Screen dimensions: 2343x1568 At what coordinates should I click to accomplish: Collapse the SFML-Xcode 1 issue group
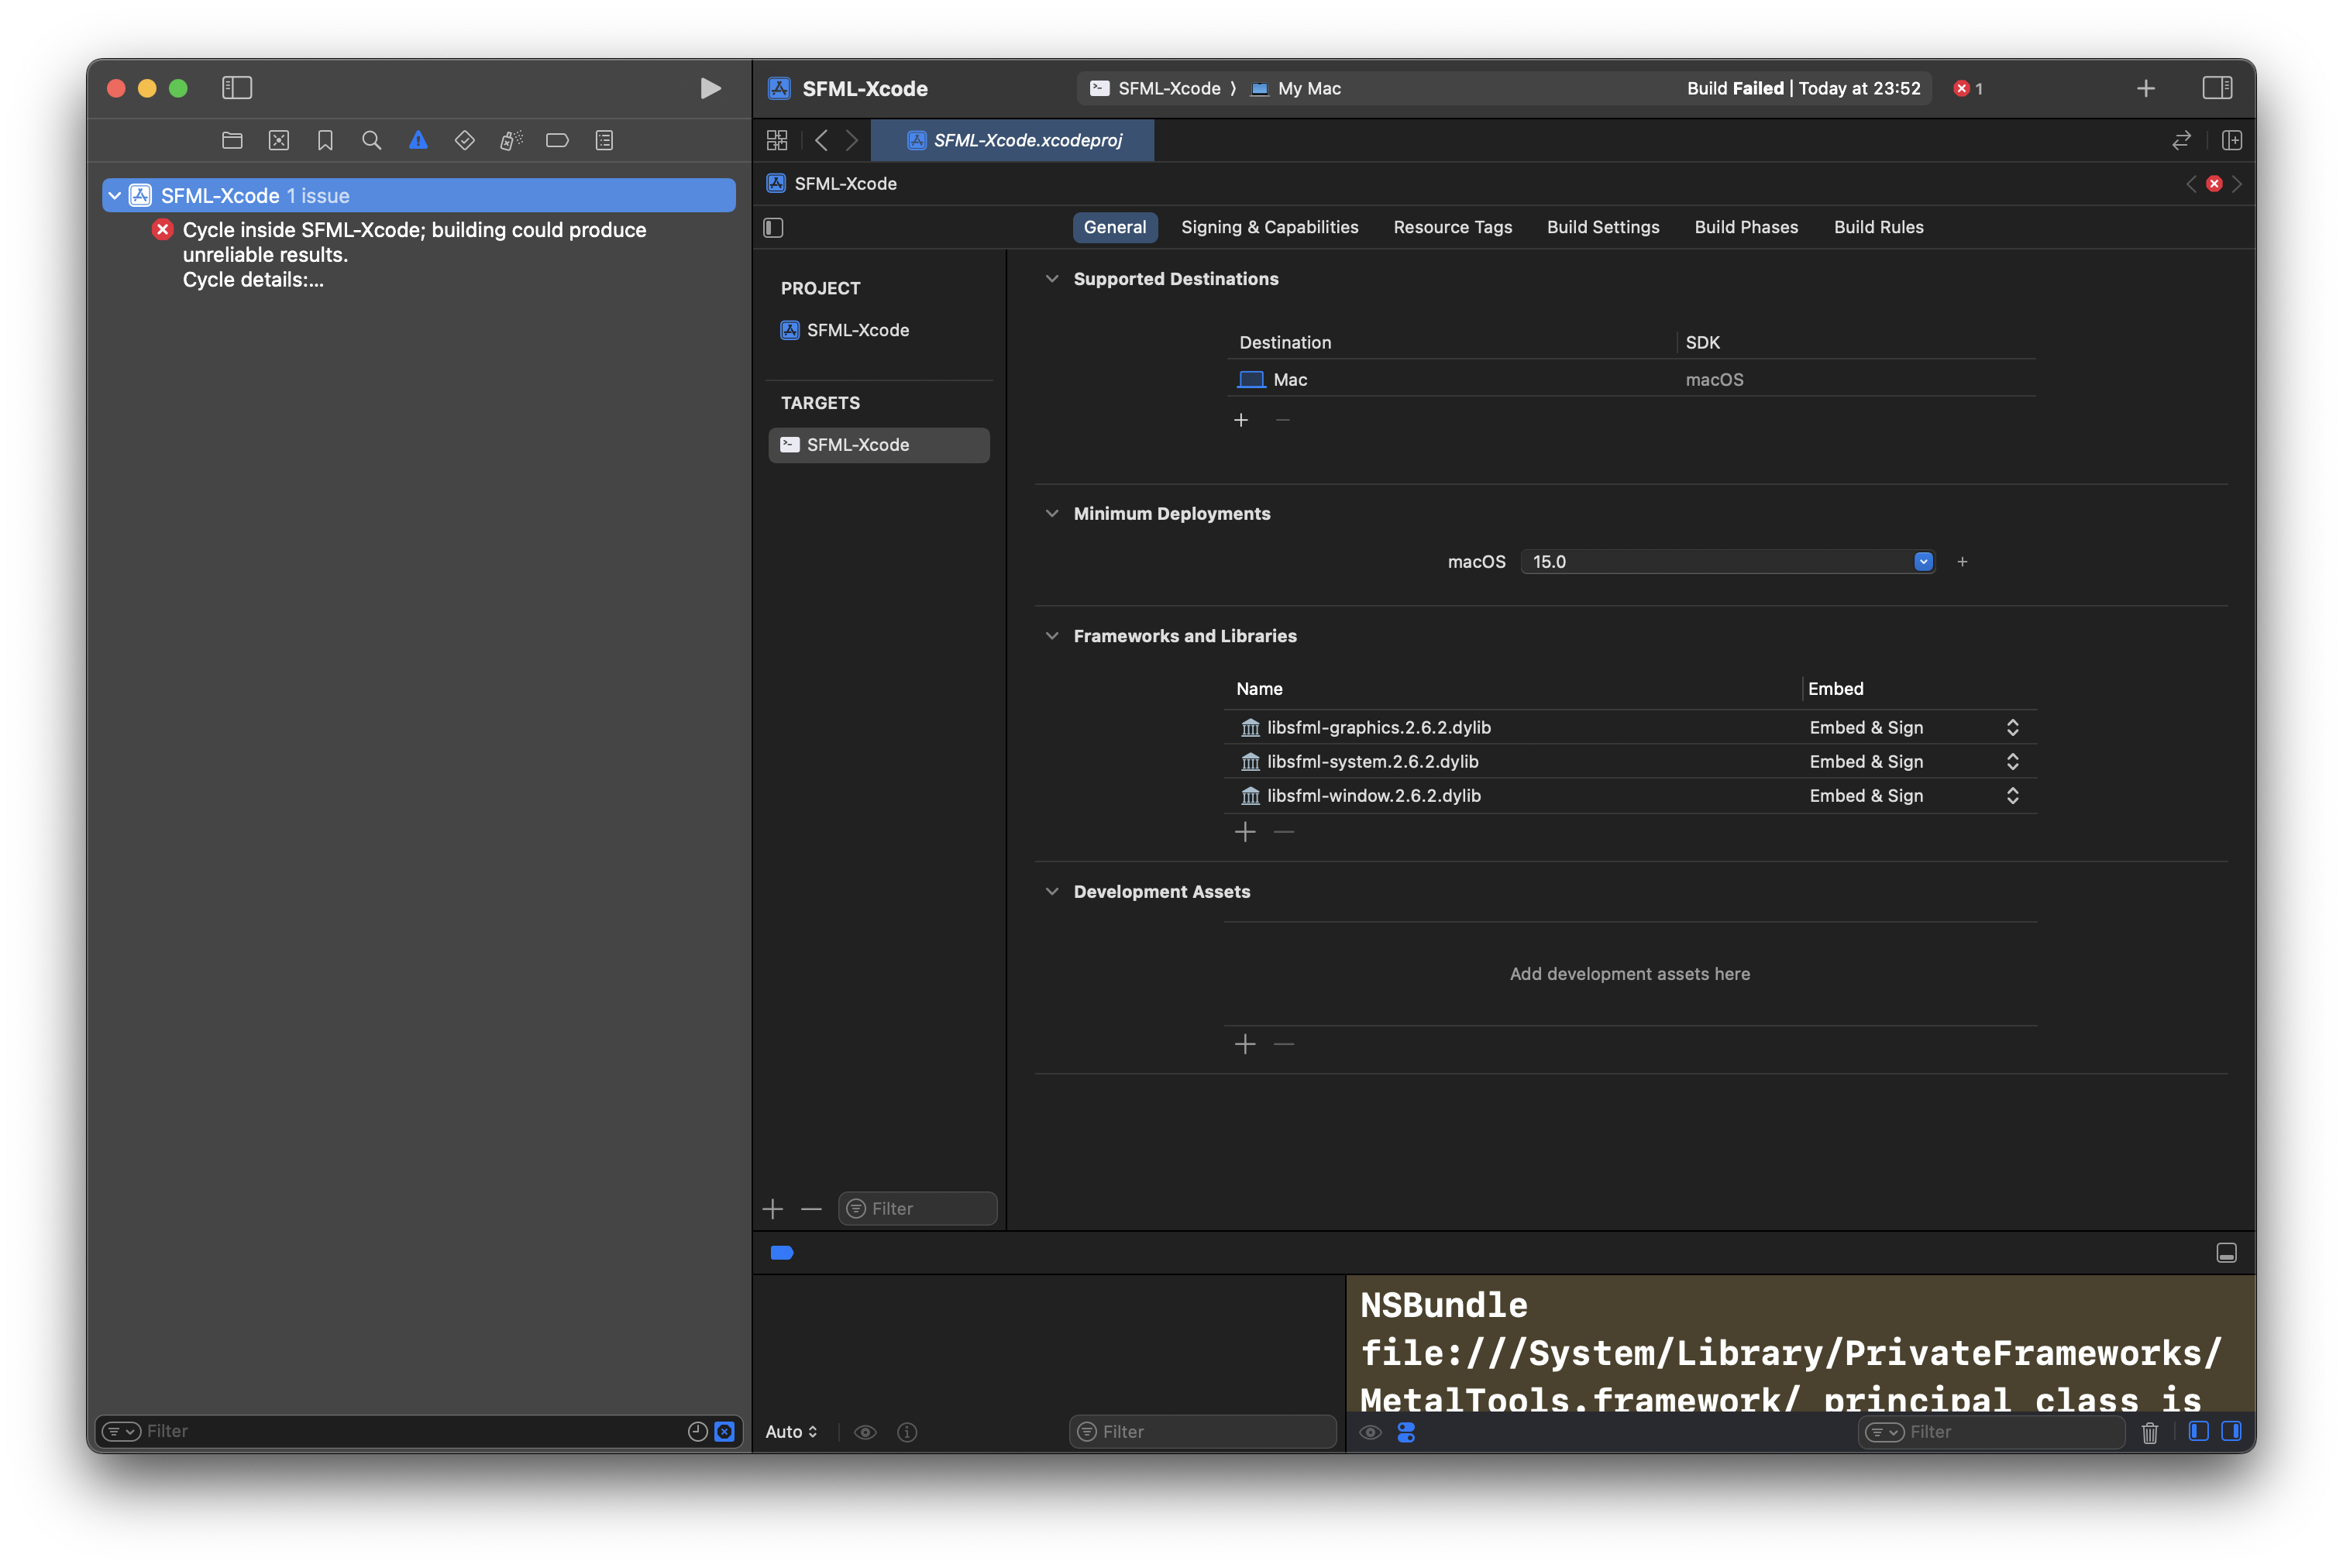tap(115, 196)
